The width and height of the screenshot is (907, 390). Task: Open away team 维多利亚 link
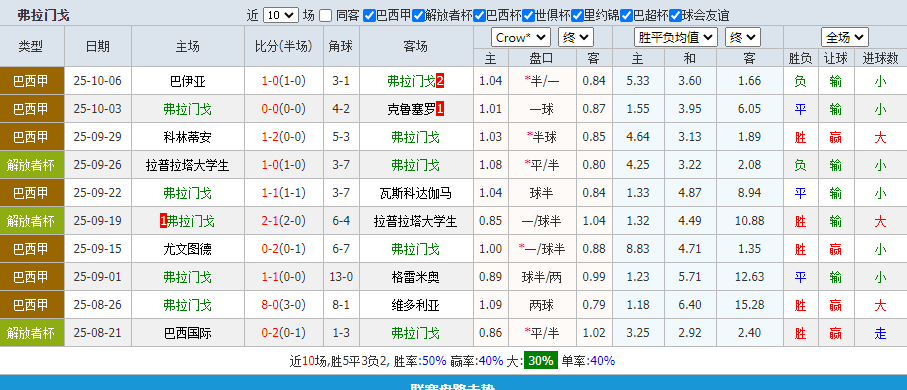pos(416,305)
